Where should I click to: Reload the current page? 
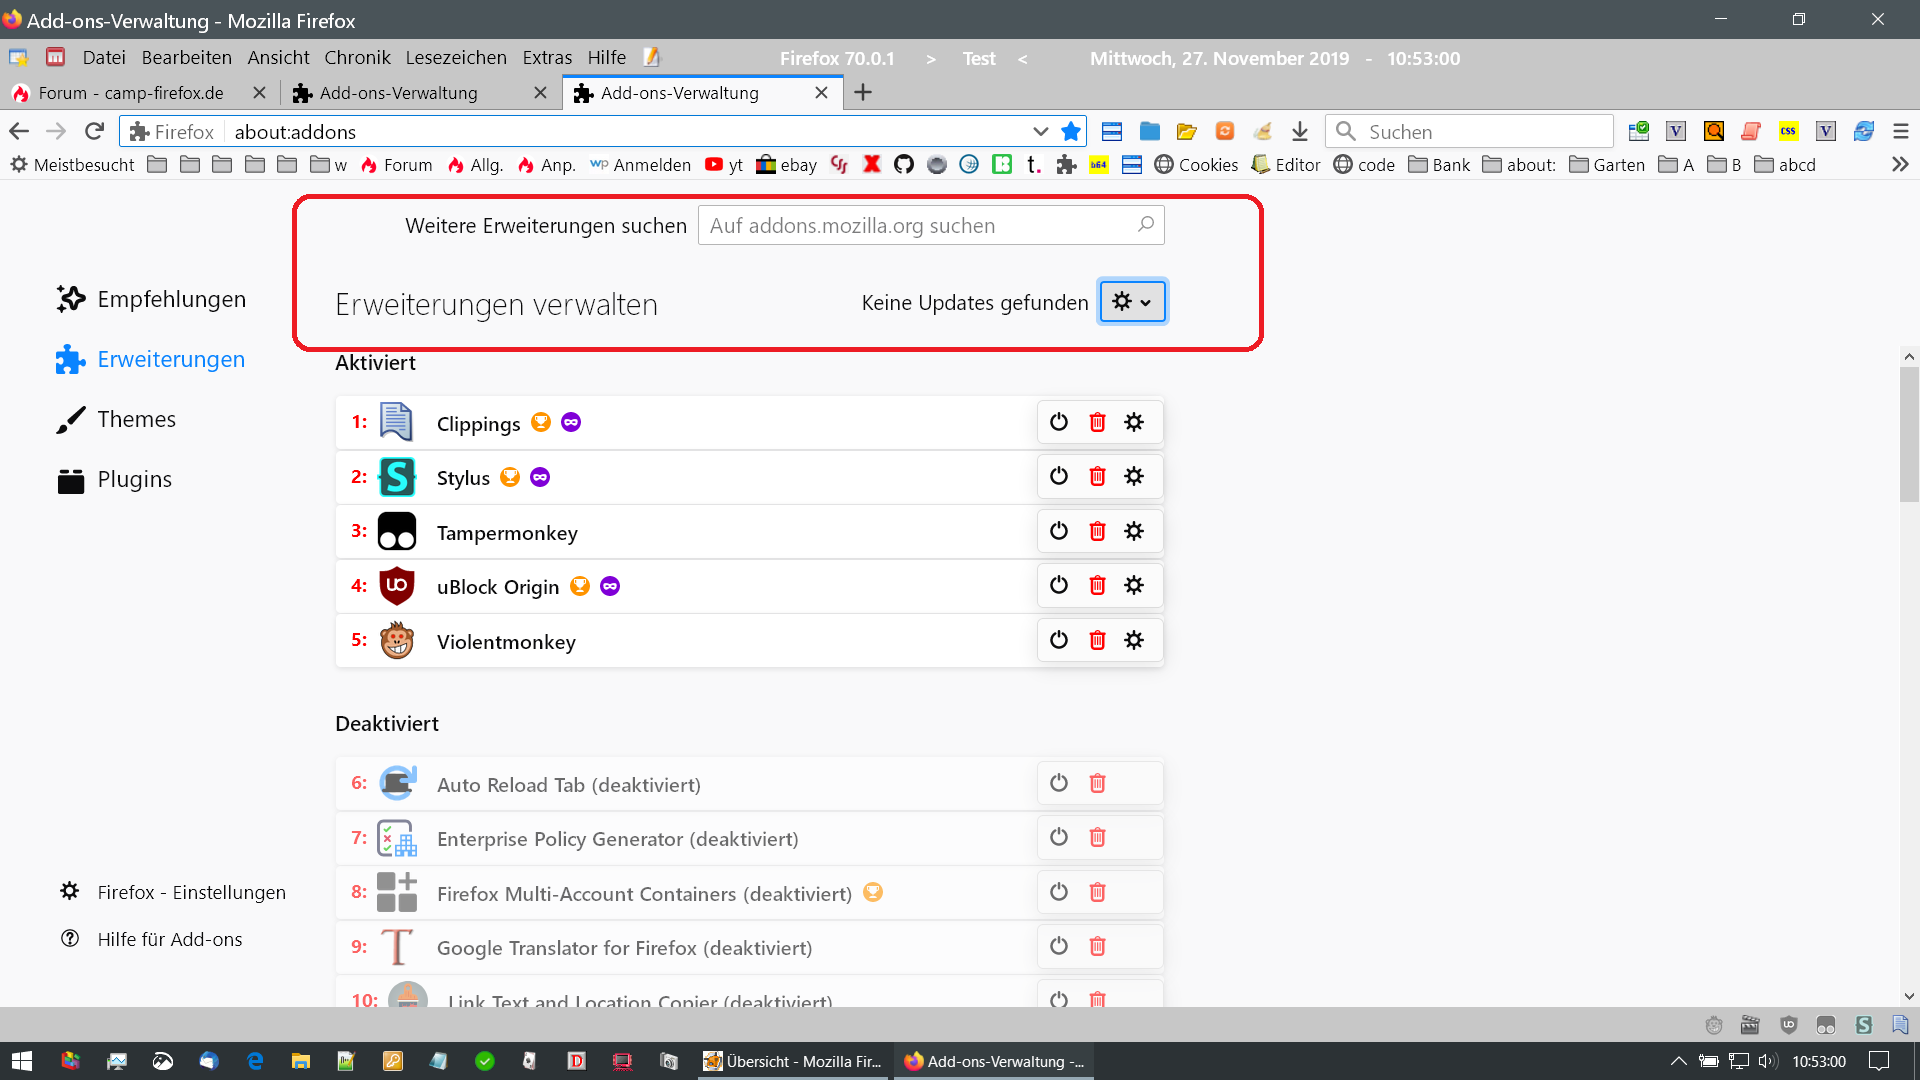[94, 131]
